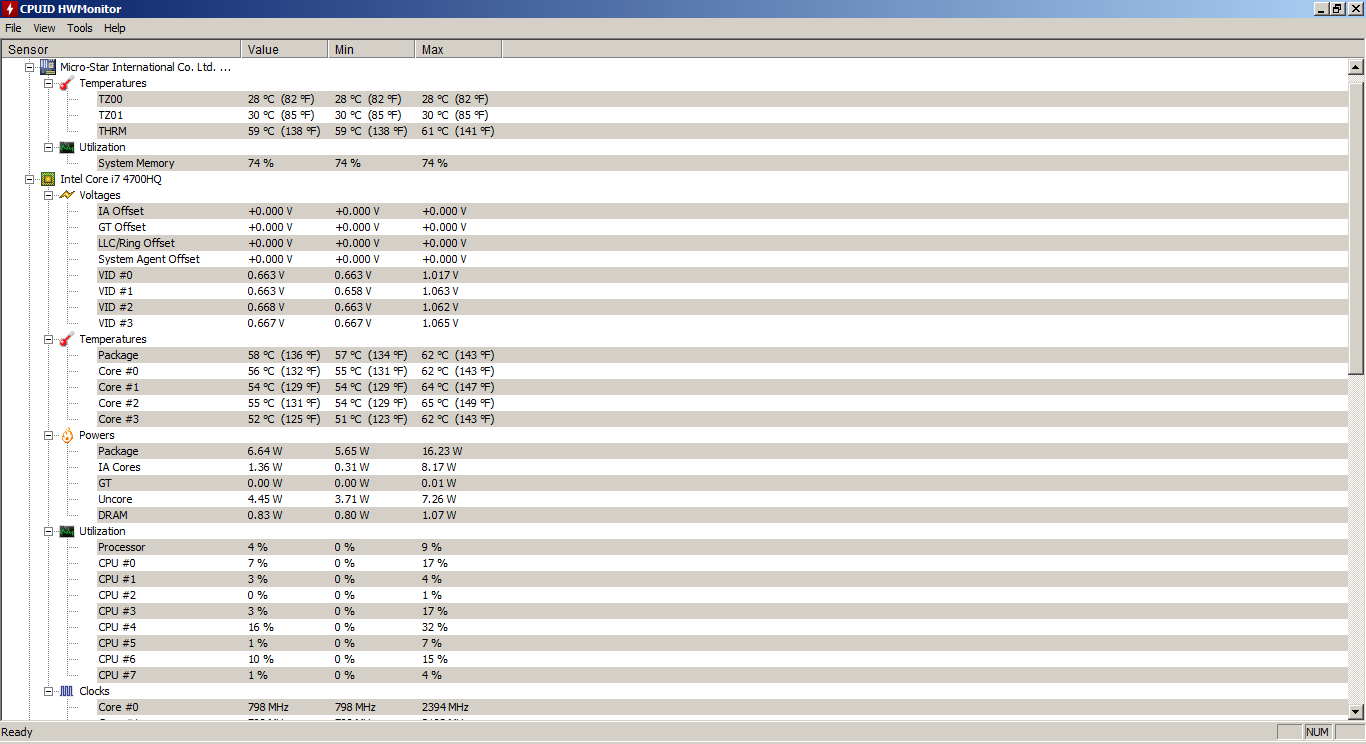1366x744 pixels.
Task: Collapse the Voltages node
Action: tap(49, 195)
